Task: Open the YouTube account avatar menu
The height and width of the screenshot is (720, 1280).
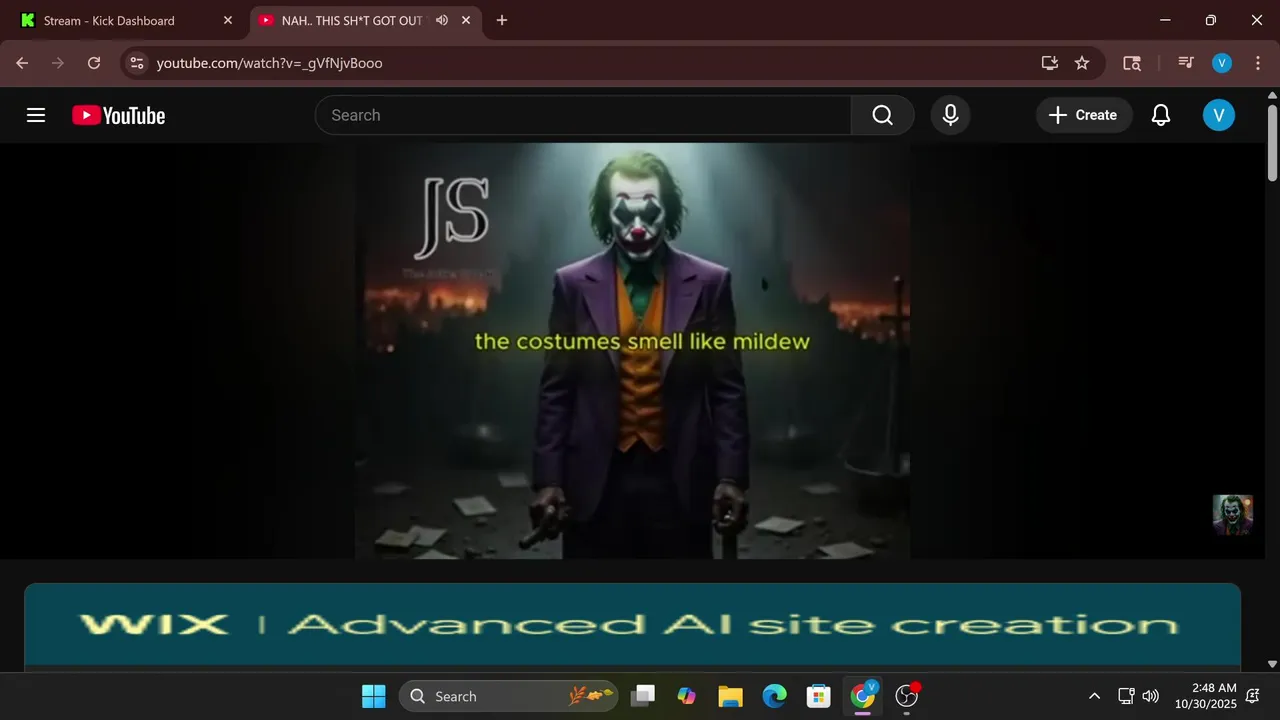Action: [1218, 115]
